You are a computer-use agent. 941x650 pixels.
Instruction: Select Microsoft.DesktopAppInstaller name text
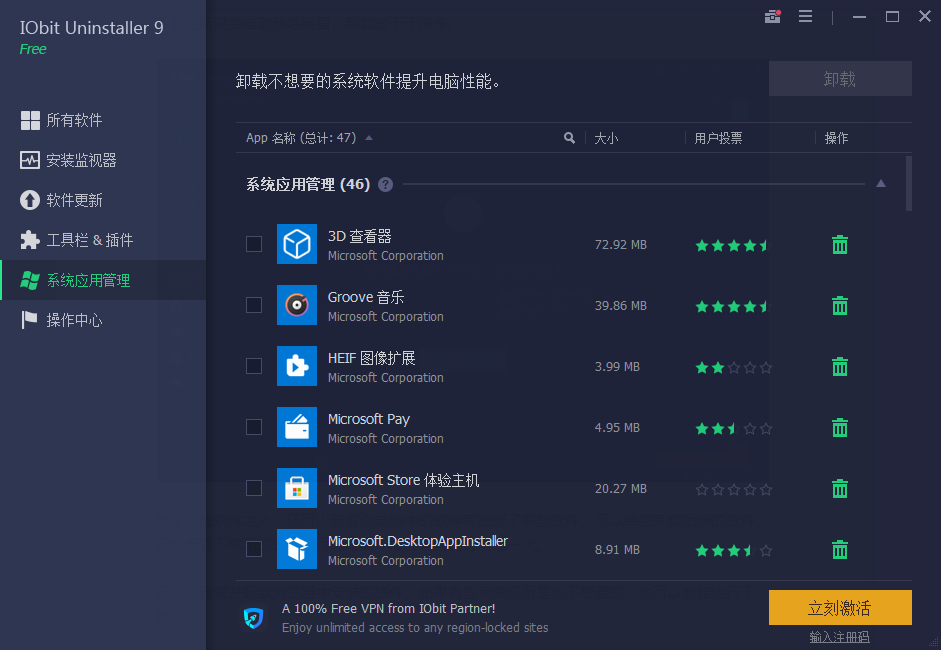(418, 541)
